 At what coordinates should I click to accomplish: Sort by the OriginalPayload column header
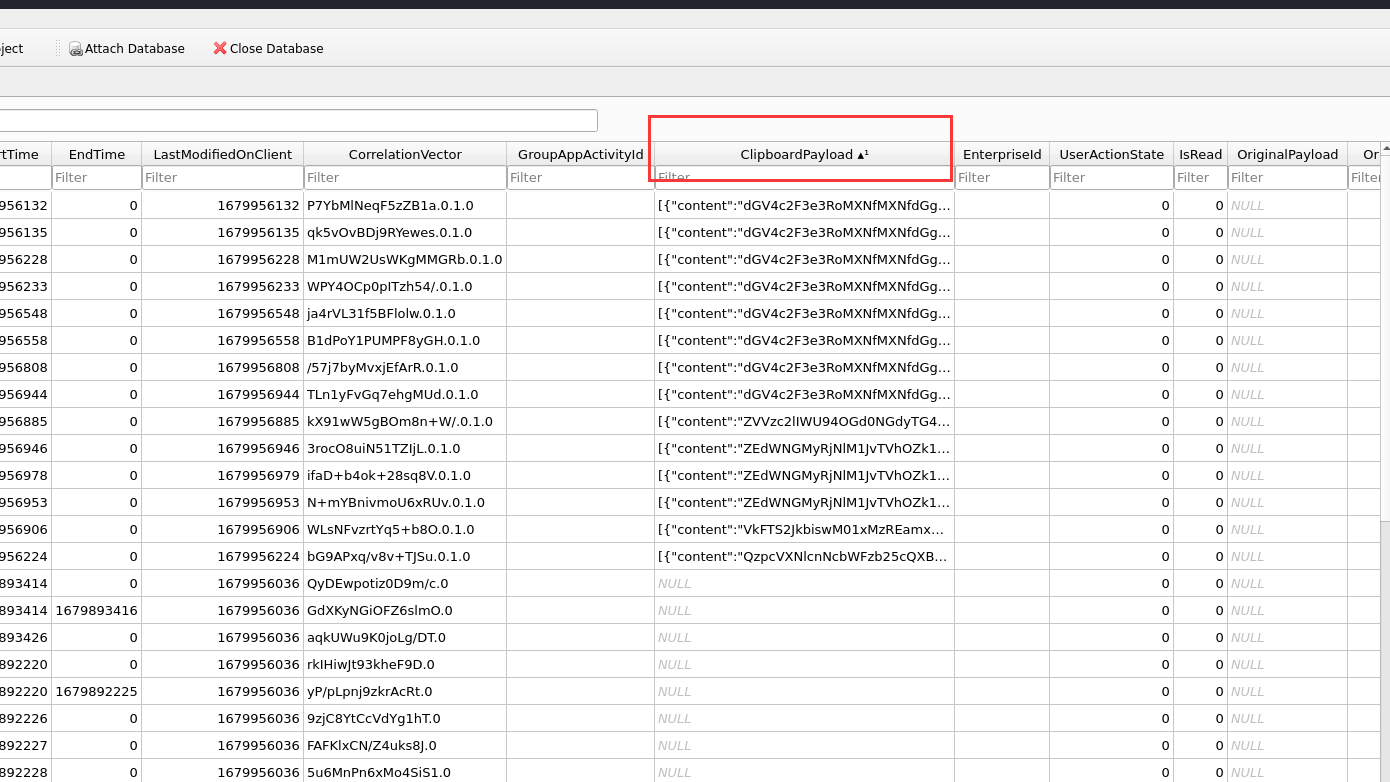click(1288, 154)
